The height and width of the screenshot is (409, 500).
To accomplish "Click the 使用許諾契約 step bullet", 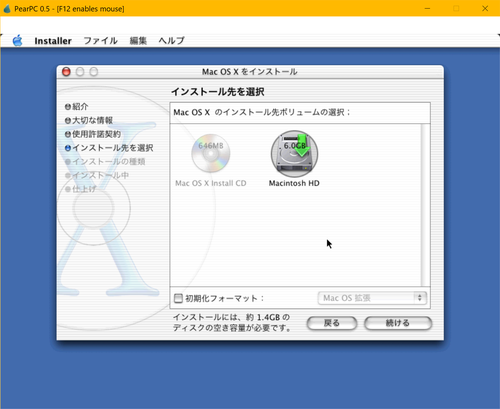I will pyautogui.click(x=68, y=134).
